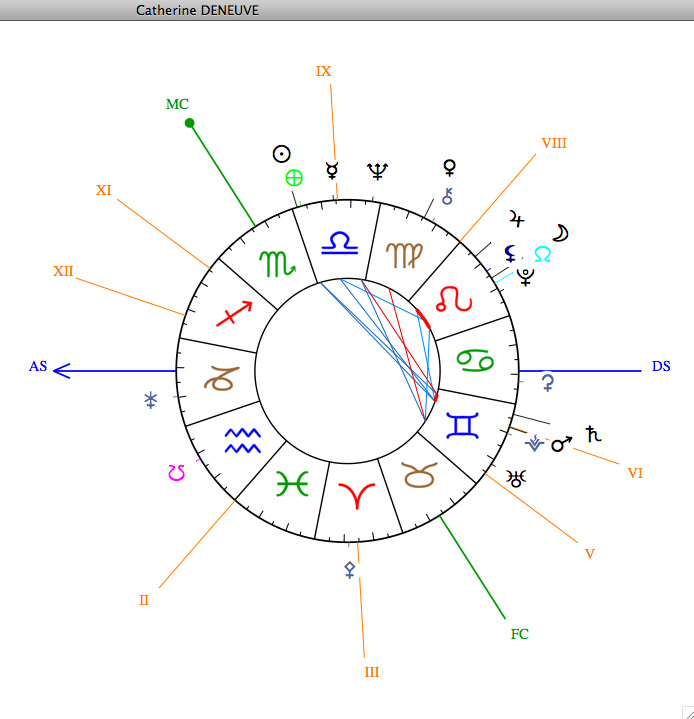Click the red Sagittarius arrow sign
This screenshot has width=694, height=719.
pyautogui.click(x=234, y=314)
